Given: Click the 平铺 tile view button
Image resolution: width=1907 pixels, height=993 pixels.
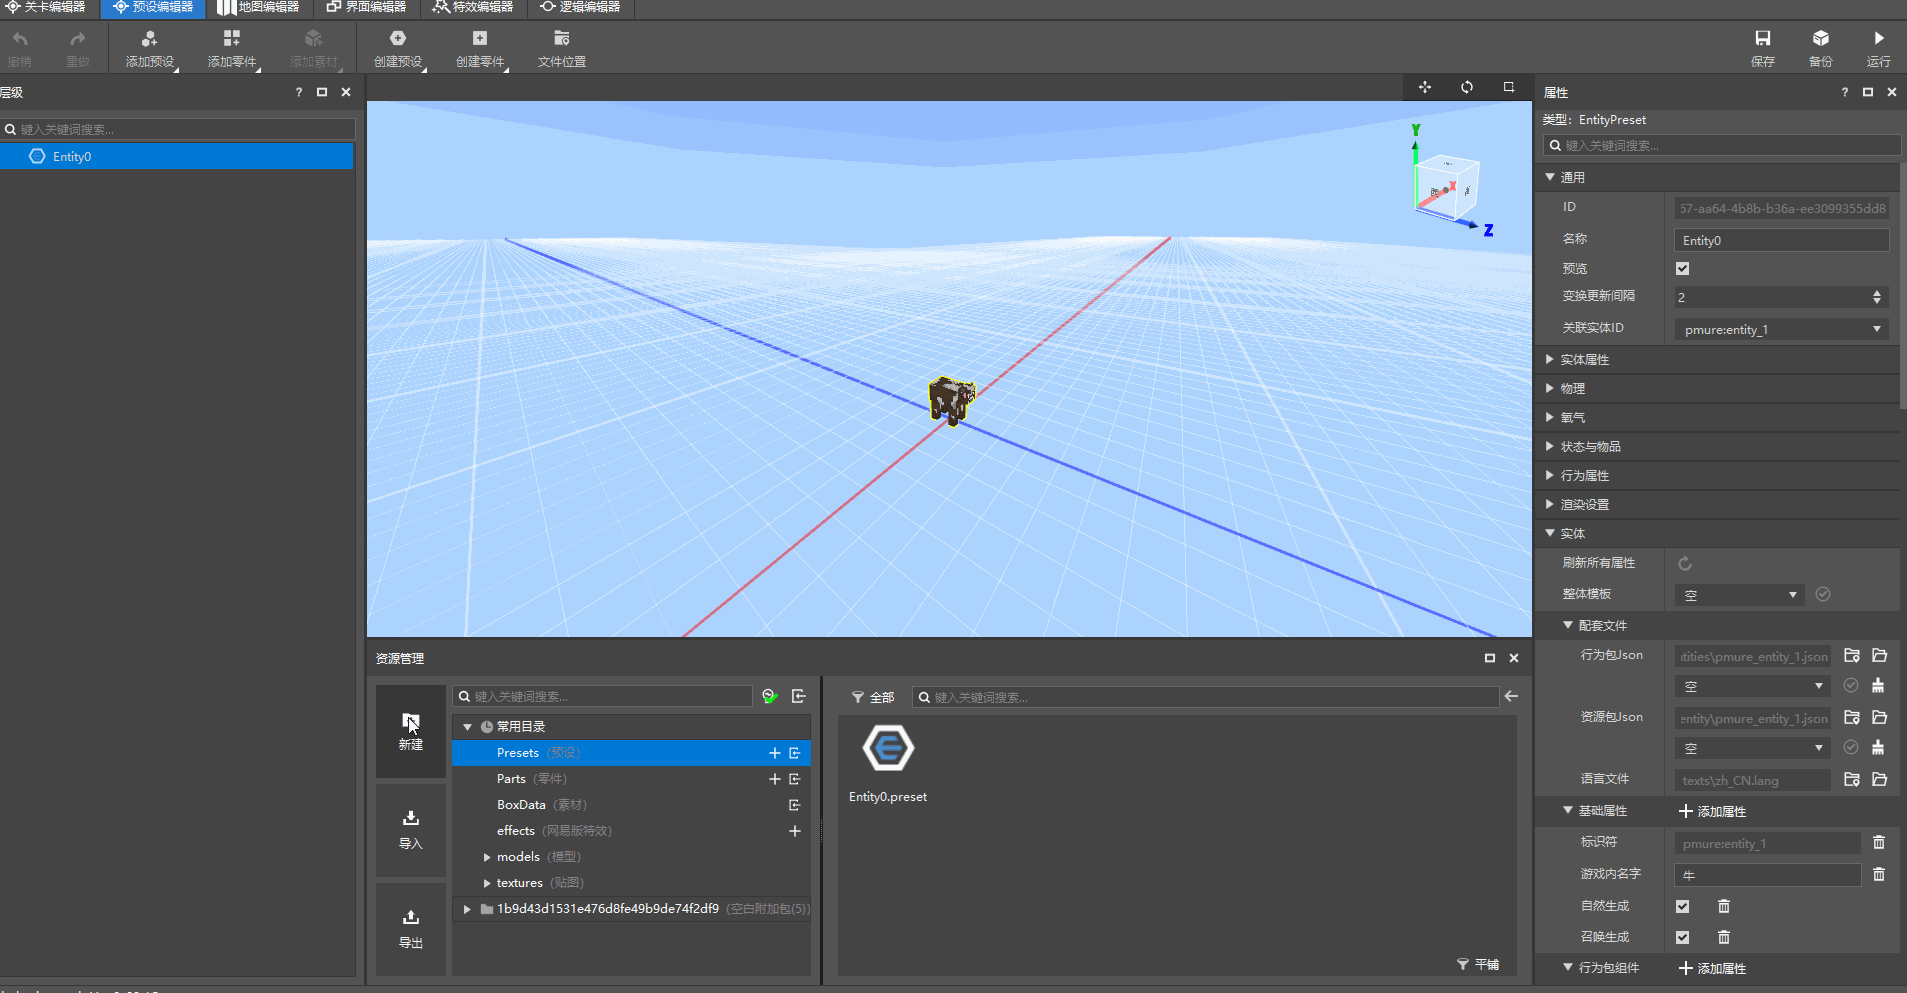Looking at the screenshot, I should click(x=1478, y=964).
